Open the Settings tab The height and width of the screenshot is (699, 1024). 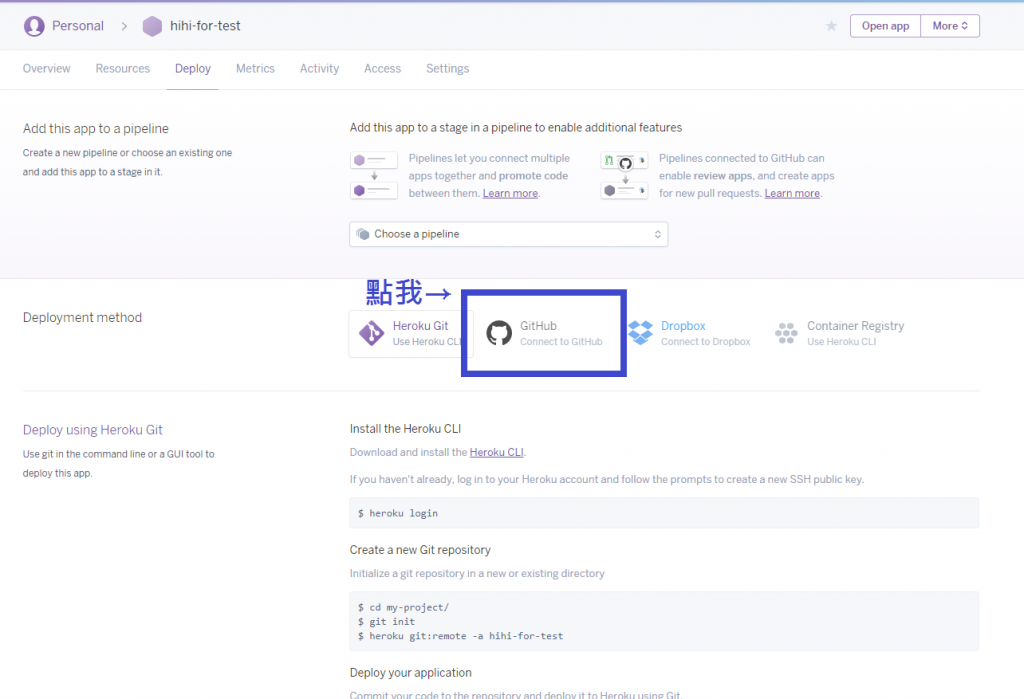click(447, 69)
